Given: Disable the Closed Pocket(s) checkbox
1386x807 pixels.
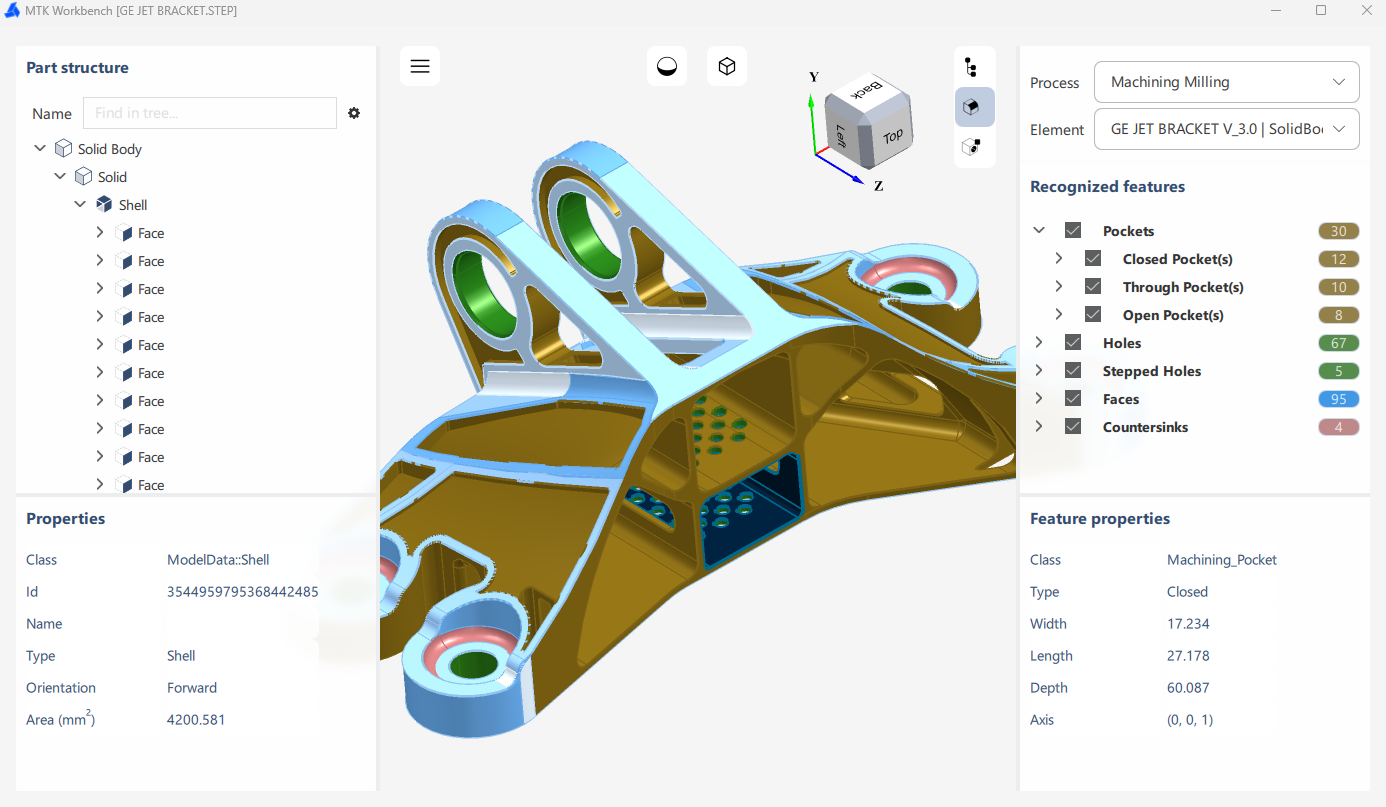Looking at the screenshot, I should pyautogui.click(x=1093, y=257).
